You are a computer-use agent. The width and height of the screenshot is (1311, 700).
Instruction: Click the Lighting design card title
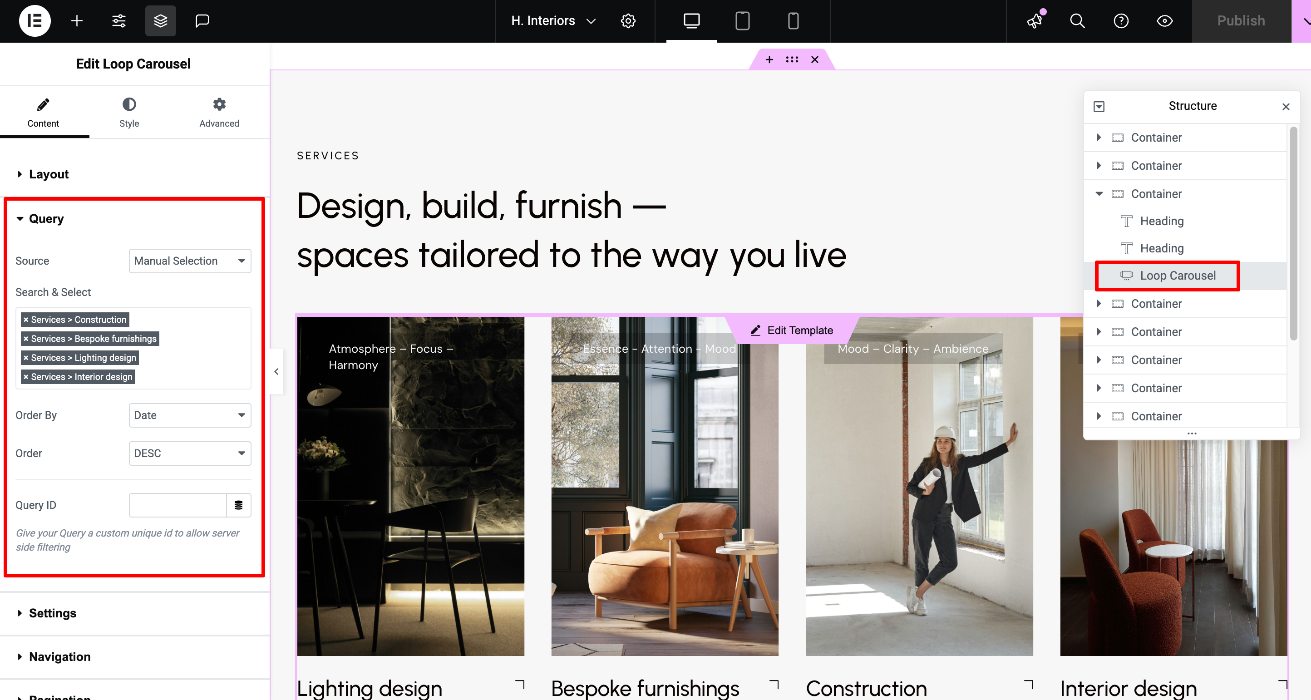[370, 689]
